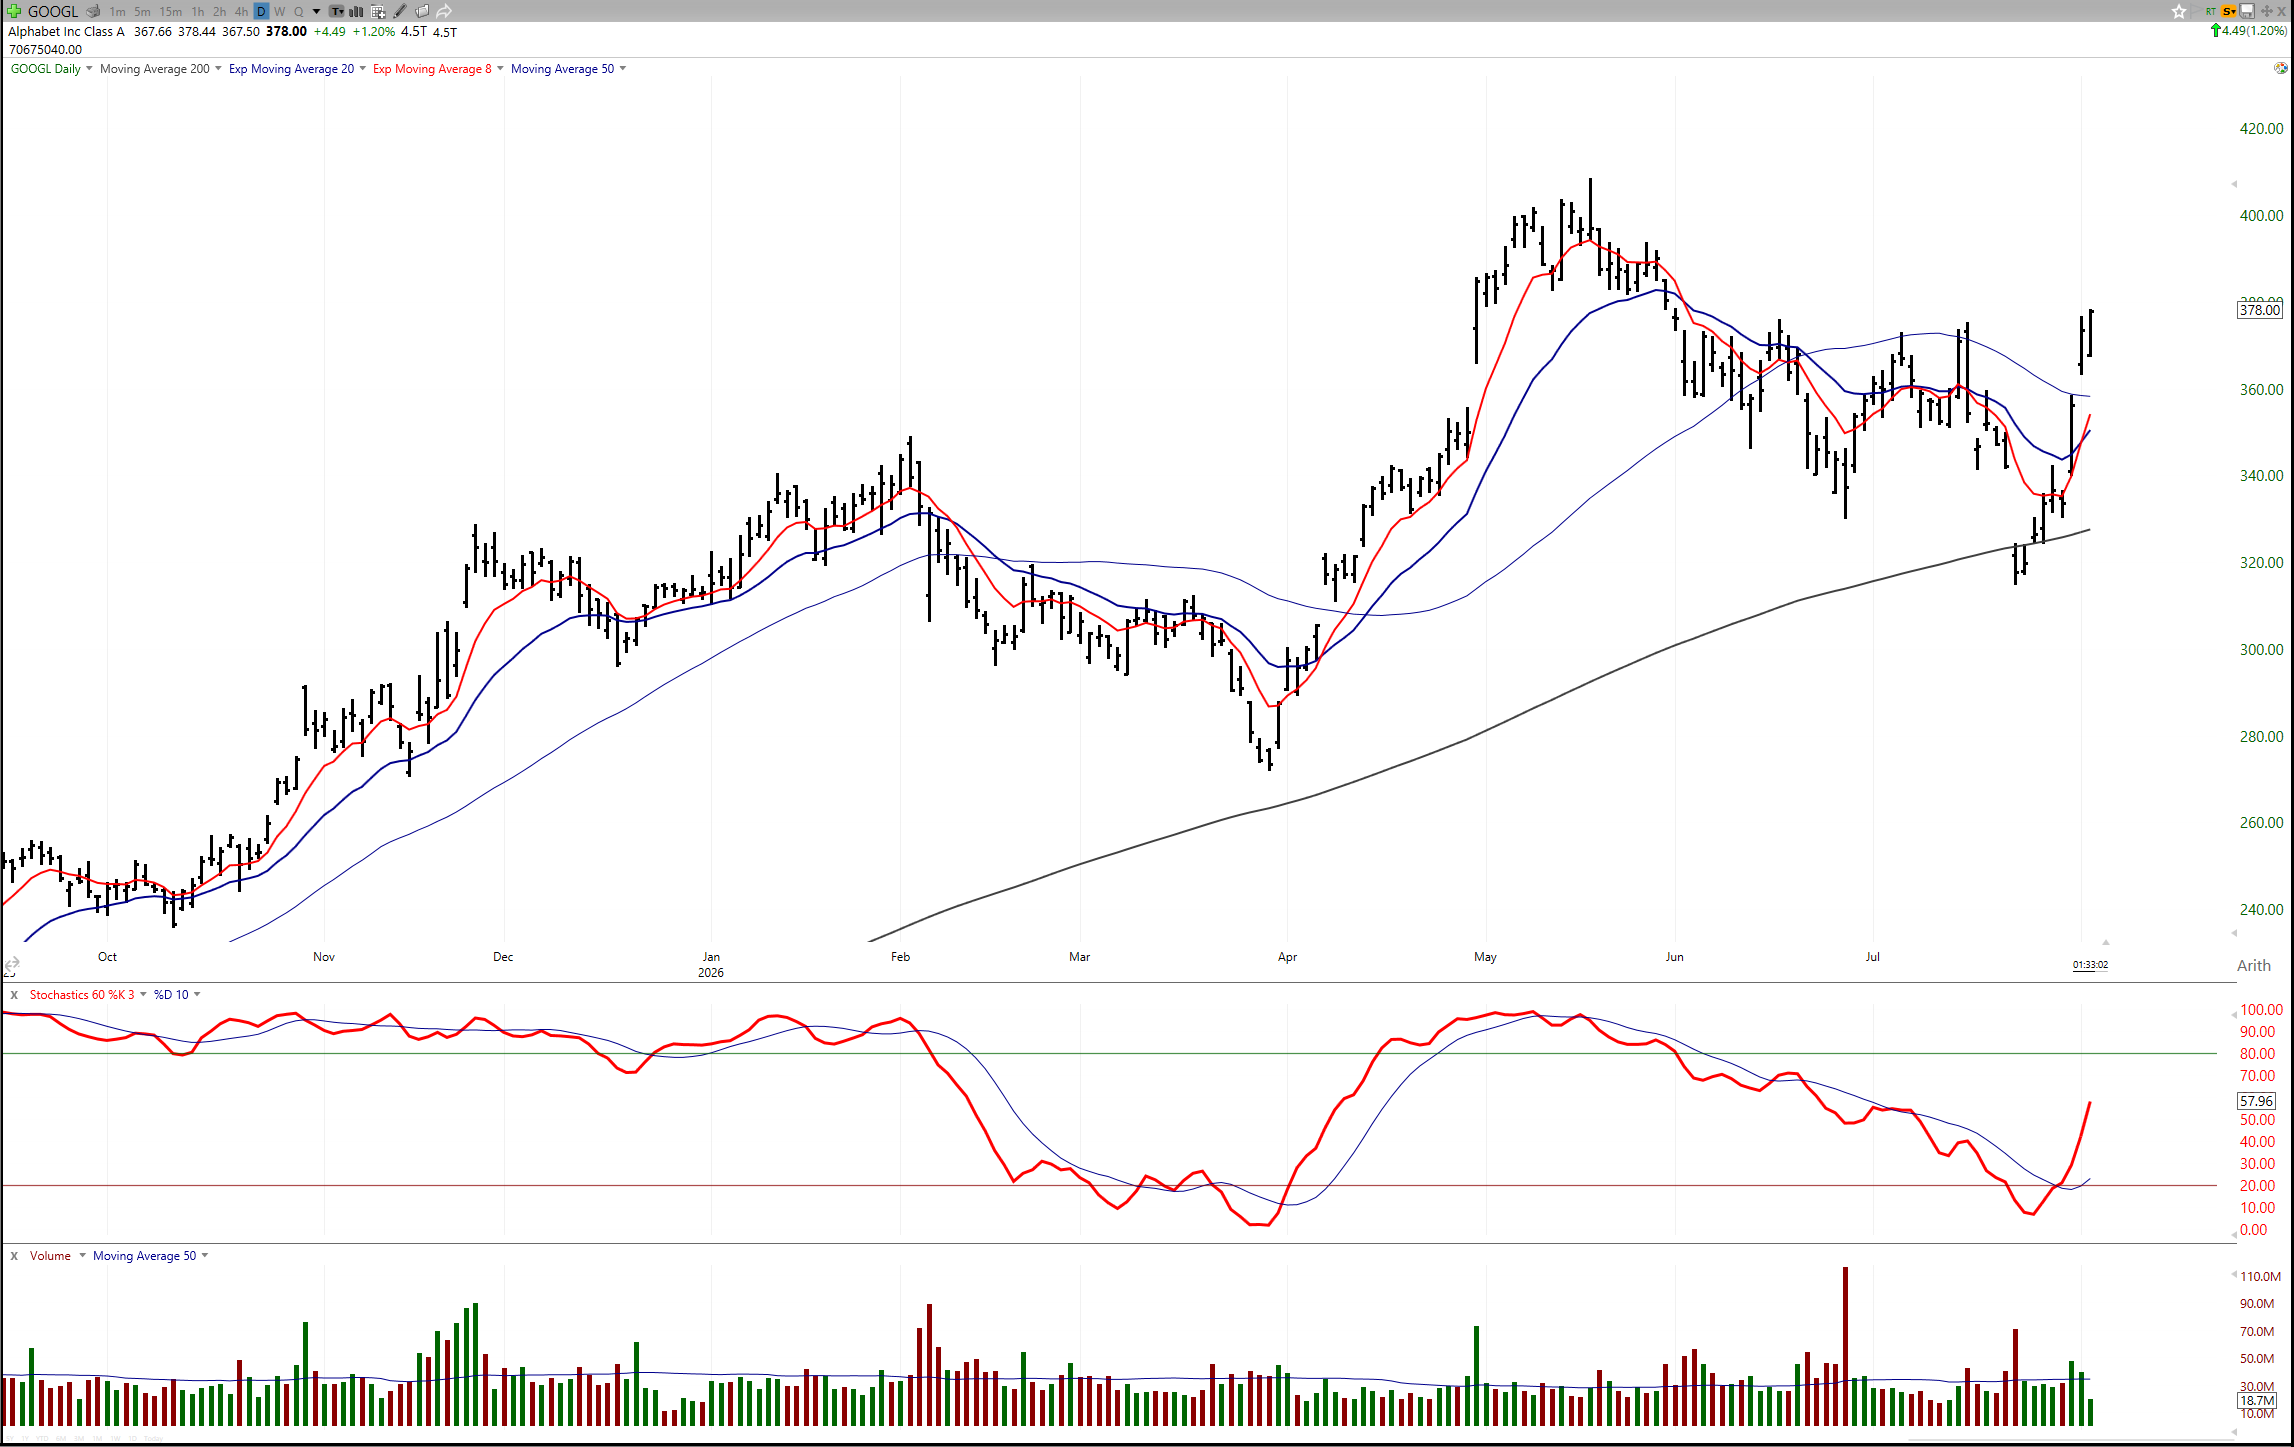
Task: Favorite GOOGL with the star icon
Action: pos(2179,11)
